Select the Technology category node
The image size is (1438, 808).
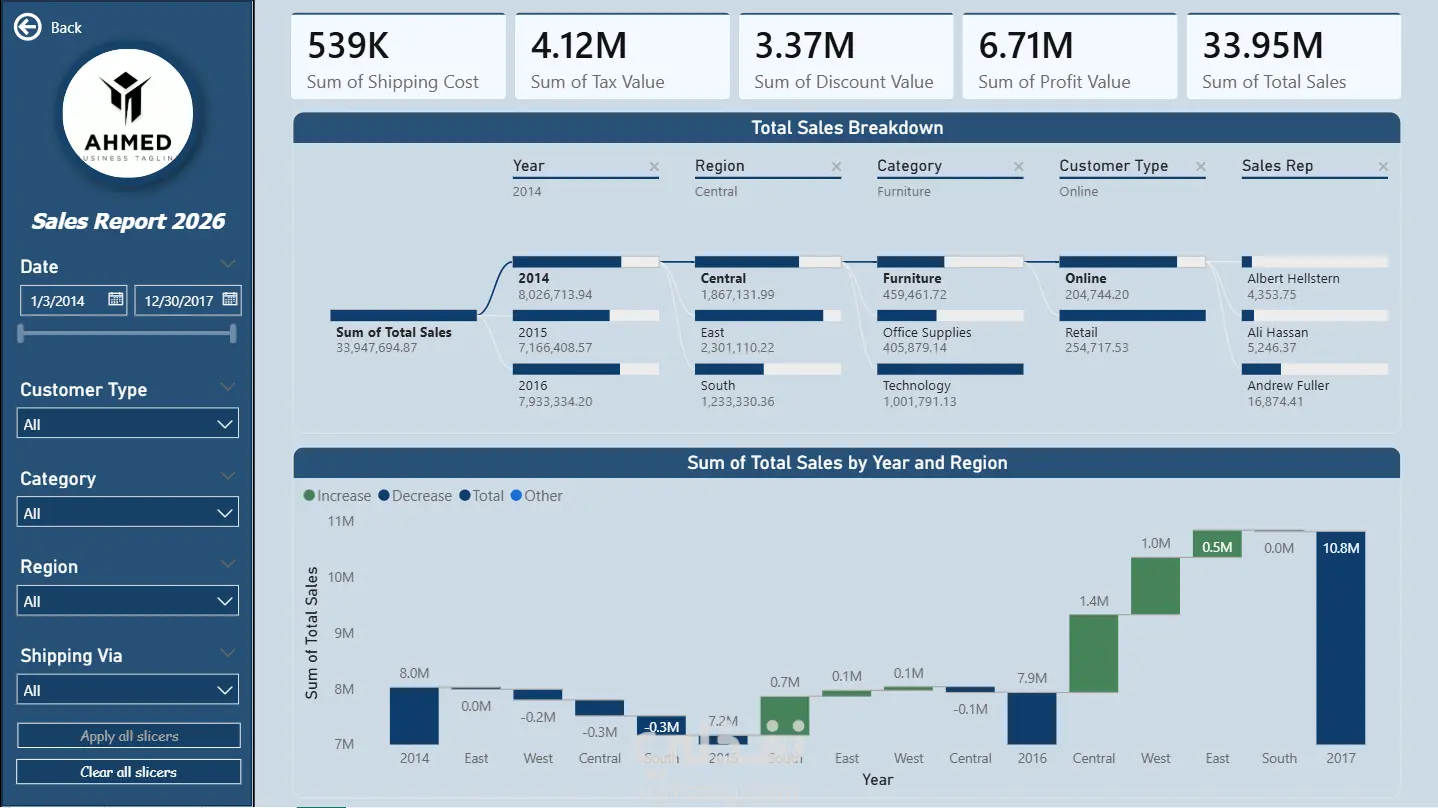click(x=950, y=385)
